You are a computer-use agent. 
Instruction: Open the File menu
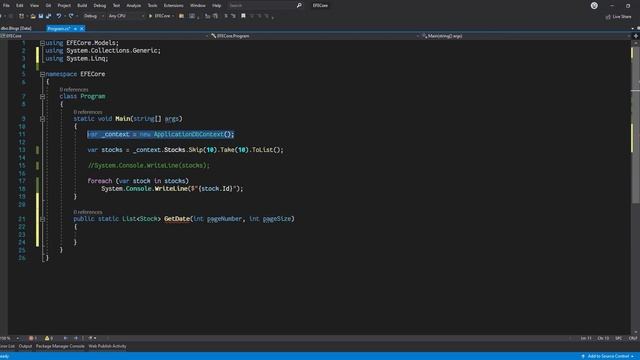(6, 6)
